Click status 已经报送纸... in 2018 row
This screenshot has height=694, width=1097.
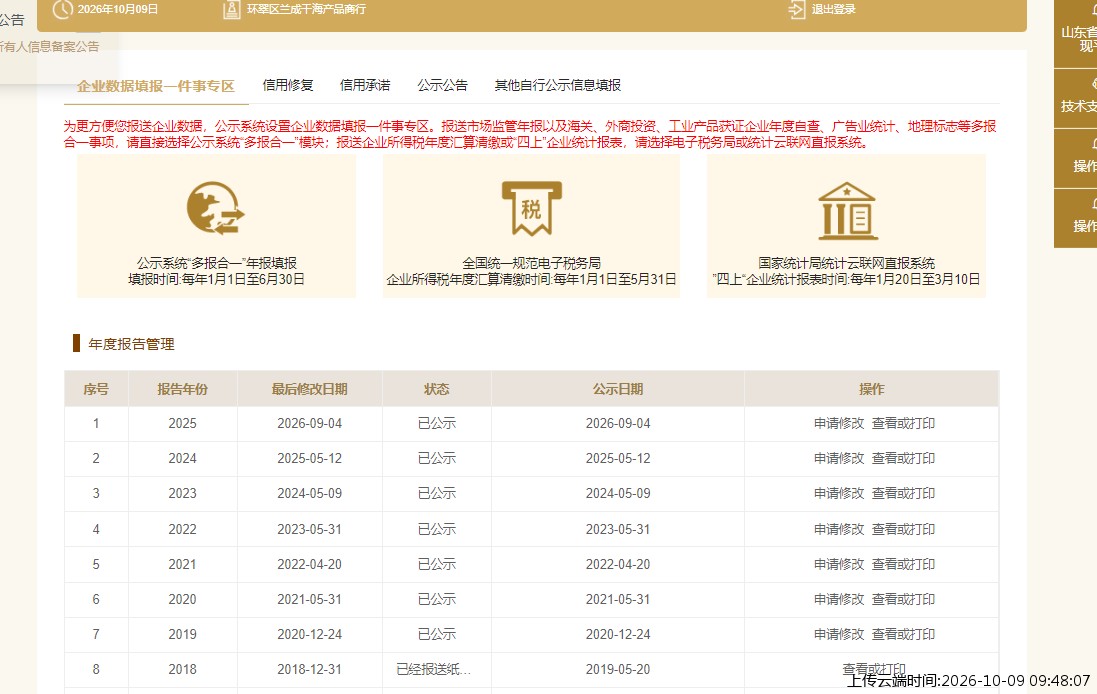pos(434,670)
